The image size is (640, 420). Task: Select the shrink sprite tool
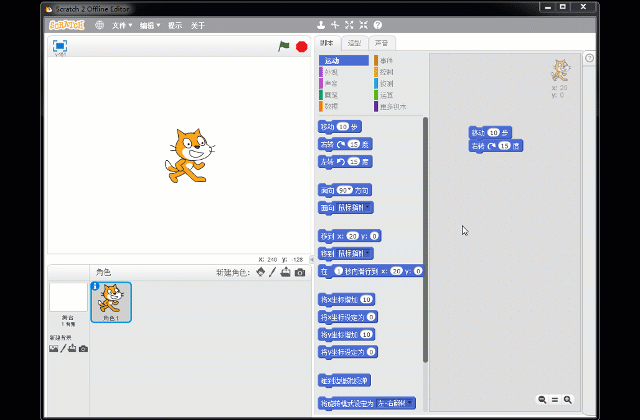(x=363, y=25)
